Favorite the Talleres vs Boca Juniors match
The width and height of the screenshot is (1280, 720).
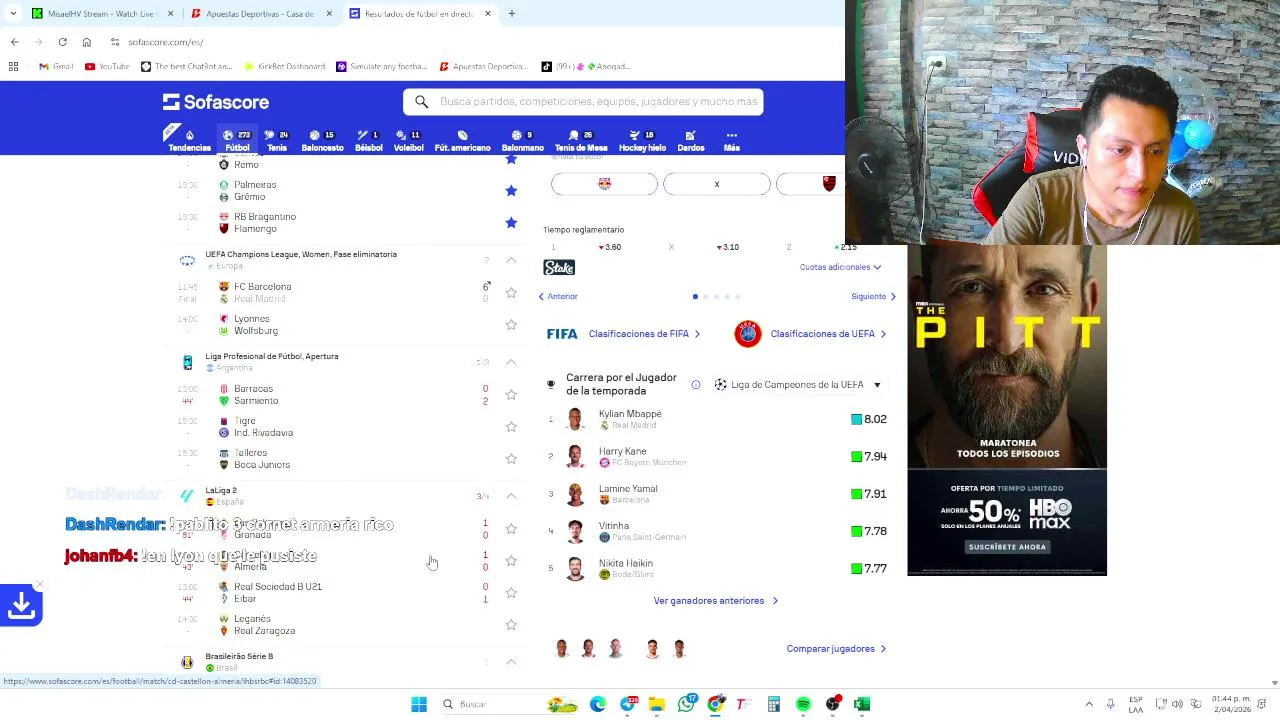511,458
